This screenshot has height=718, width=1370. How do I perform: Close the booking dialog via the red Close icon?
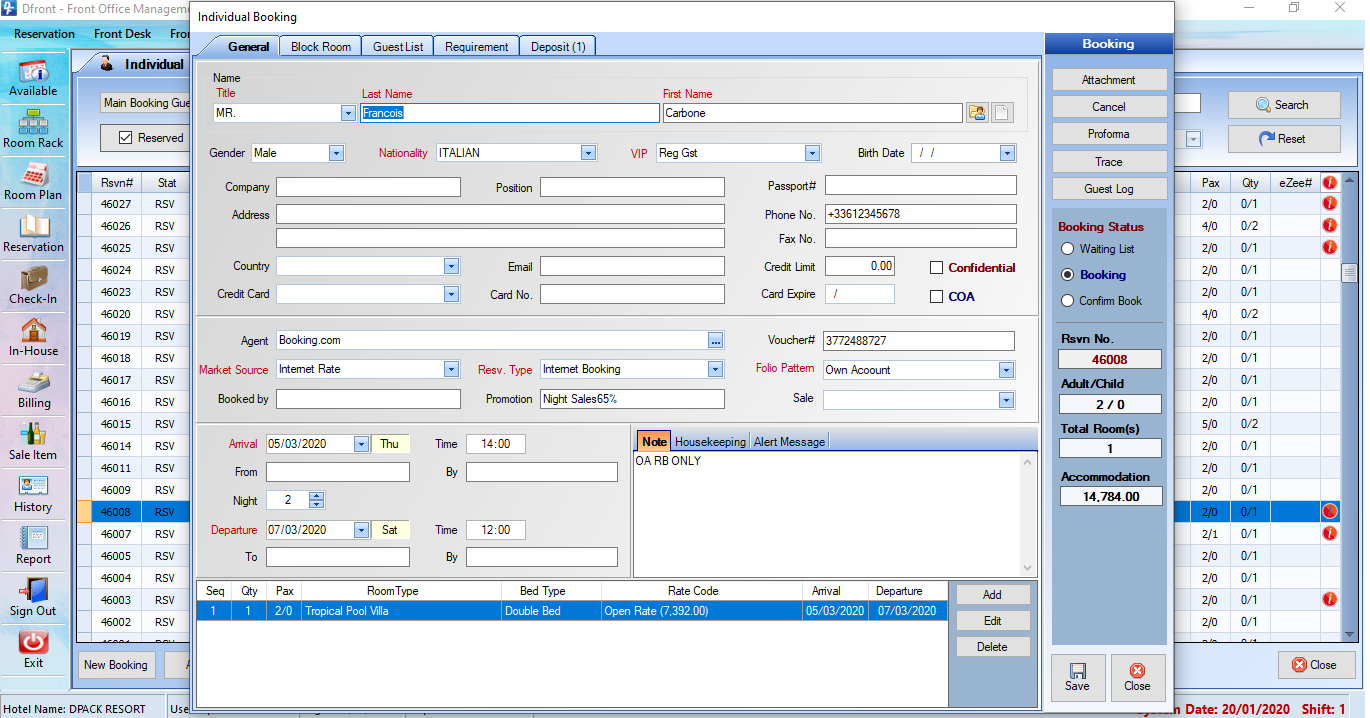click(x=1137, y=678)
